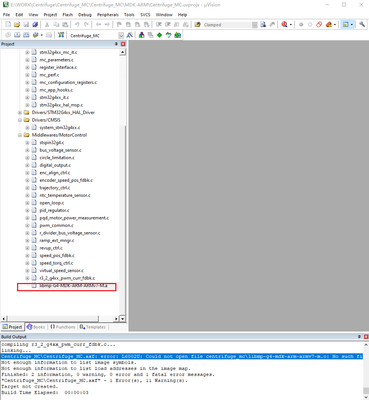Collapse the Middlewares/MotorControl folder
This screenshot has height=400, width=369.
20,135
